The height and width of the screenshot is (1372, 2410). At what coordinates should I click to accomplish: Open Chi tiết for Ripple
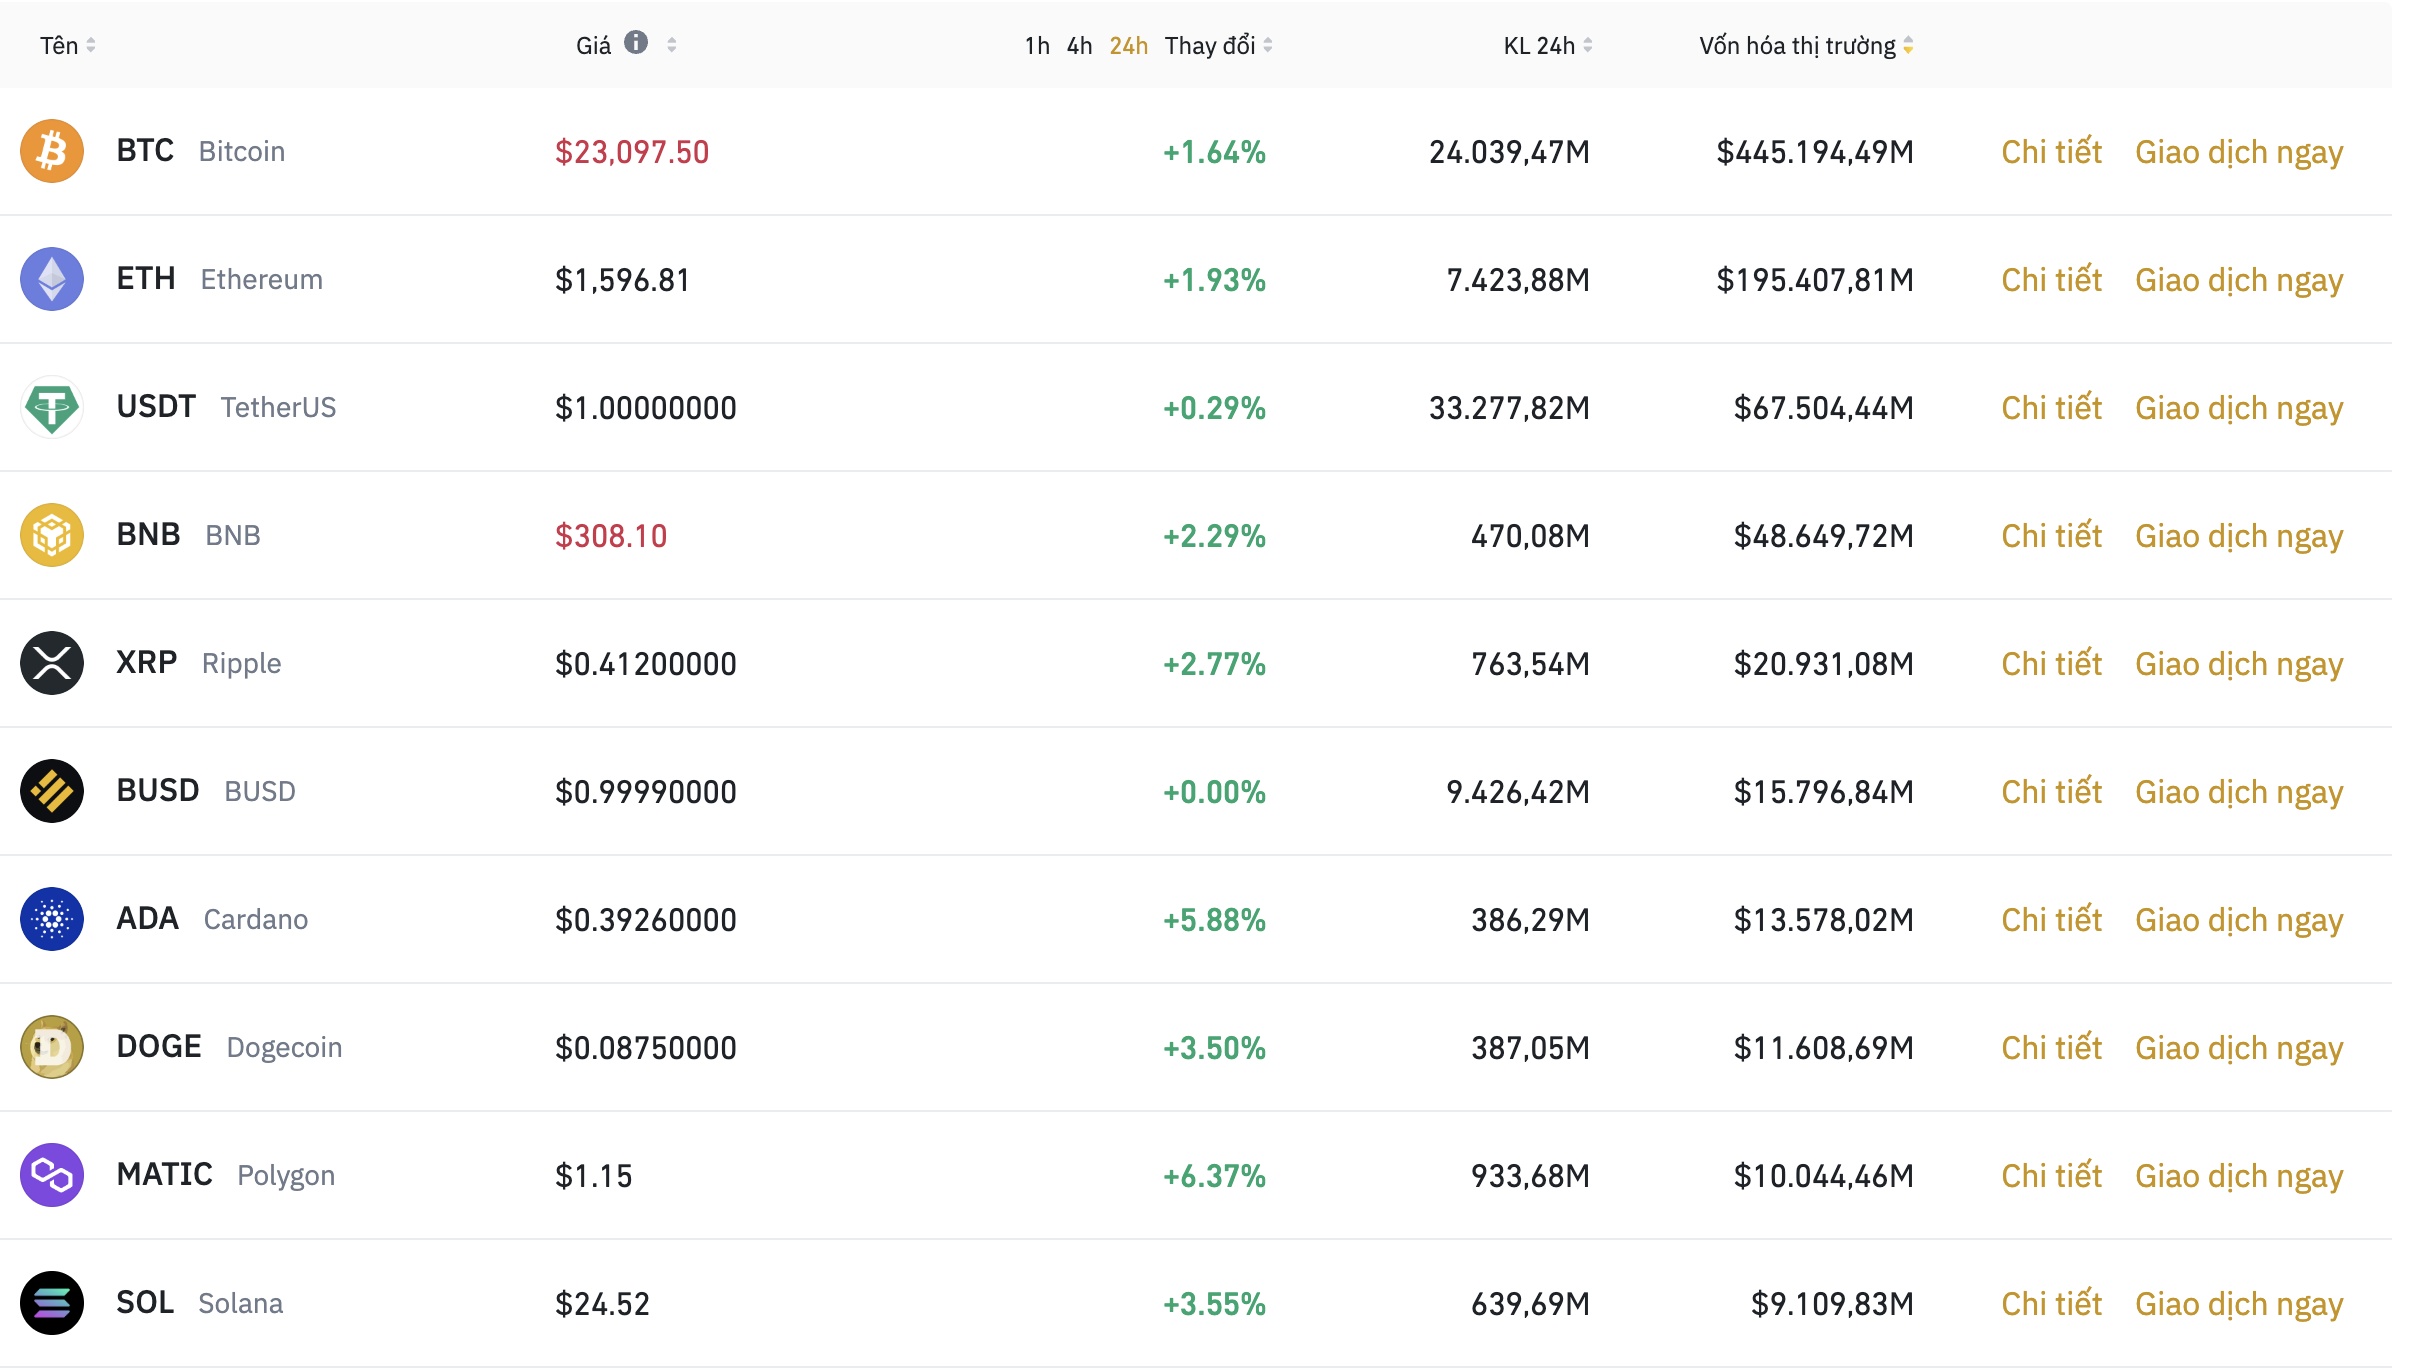pos(2052,664)
